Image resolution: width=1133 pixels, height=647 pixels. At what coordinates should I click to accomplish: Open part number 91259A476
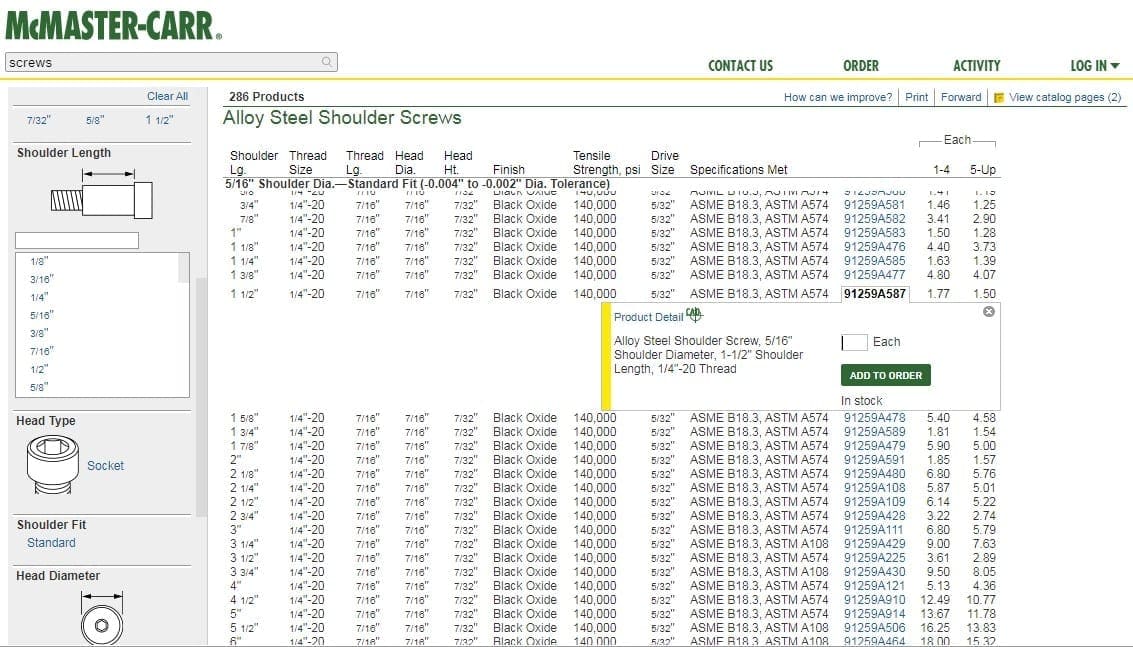point(874,247)
